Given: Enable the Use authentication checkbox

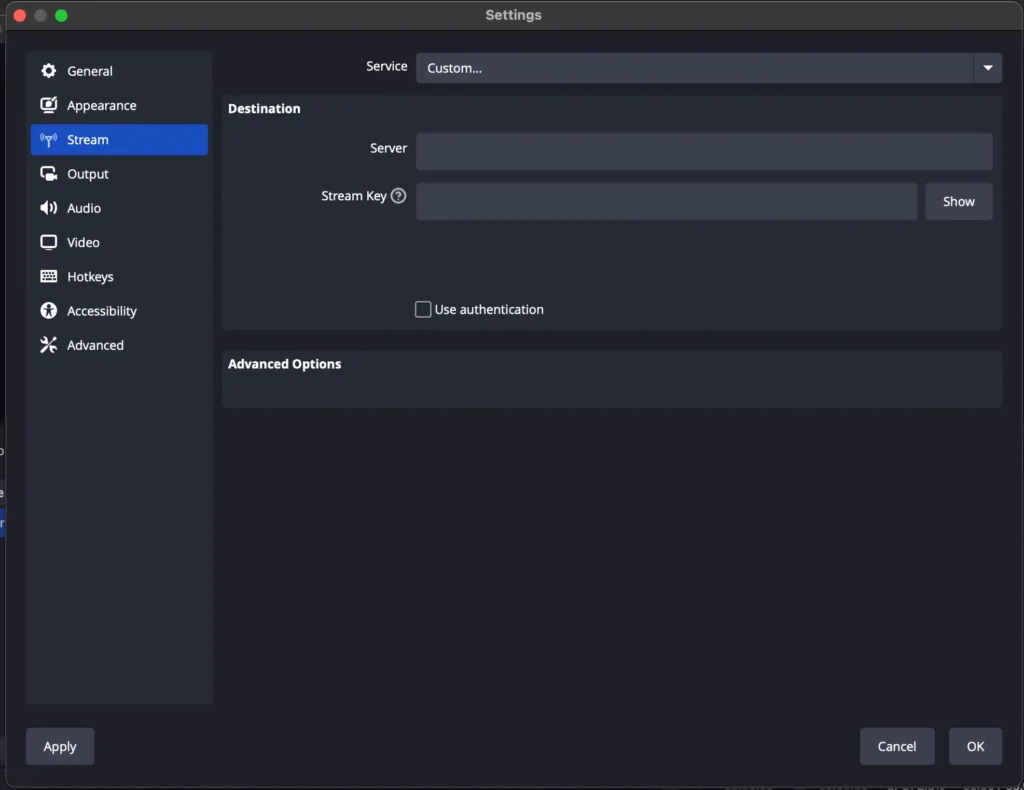Looking at the screenshot, I should (423, 310).
